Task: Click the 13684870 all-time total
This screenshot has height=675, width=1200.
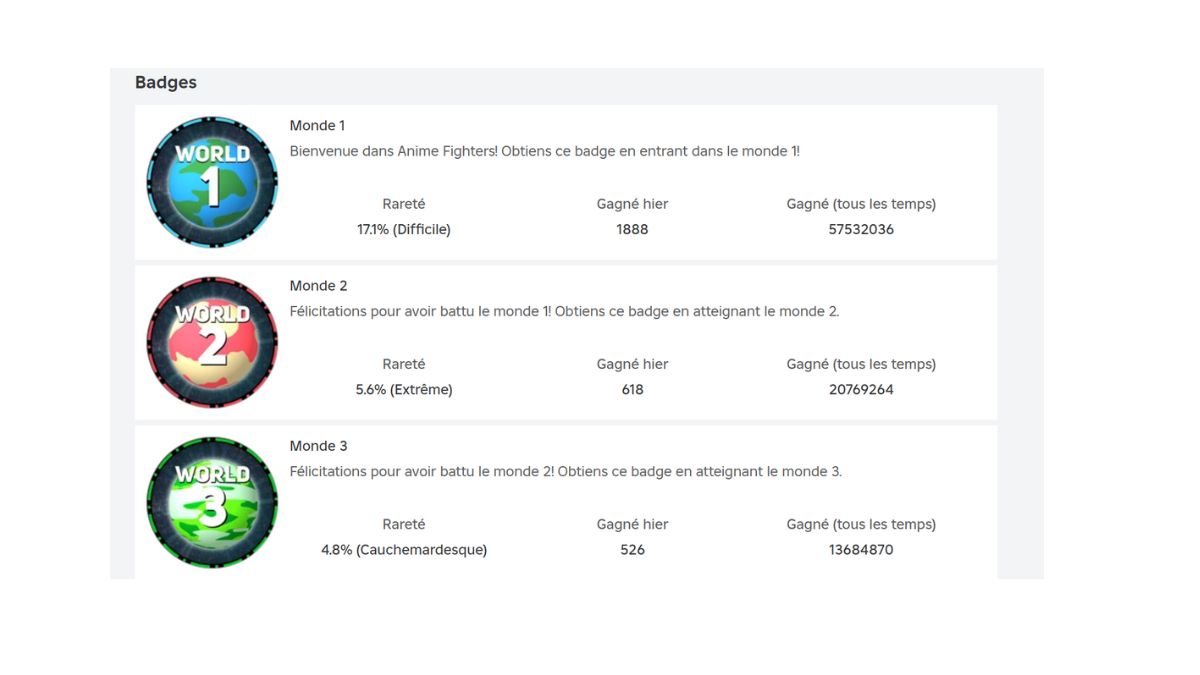Action: [x=861, y=549]
